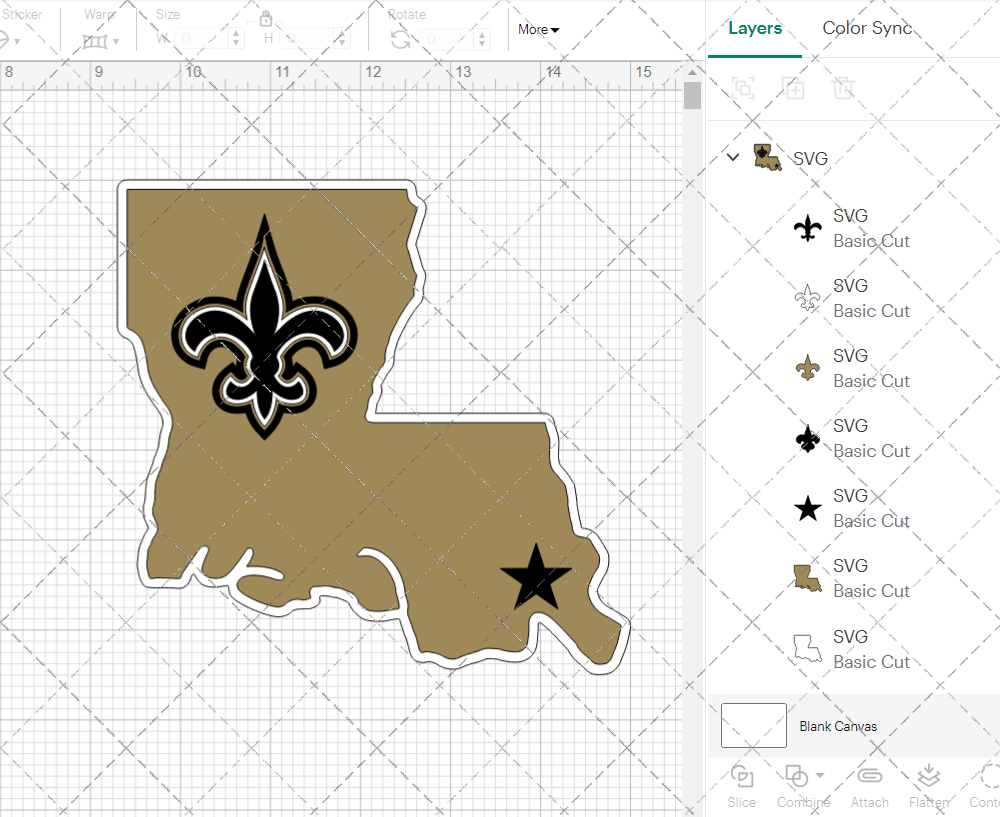Viewport: 1000px width, 817px height.
Task: Click the Blank Canvas color swatch
Action: (753, 726)
